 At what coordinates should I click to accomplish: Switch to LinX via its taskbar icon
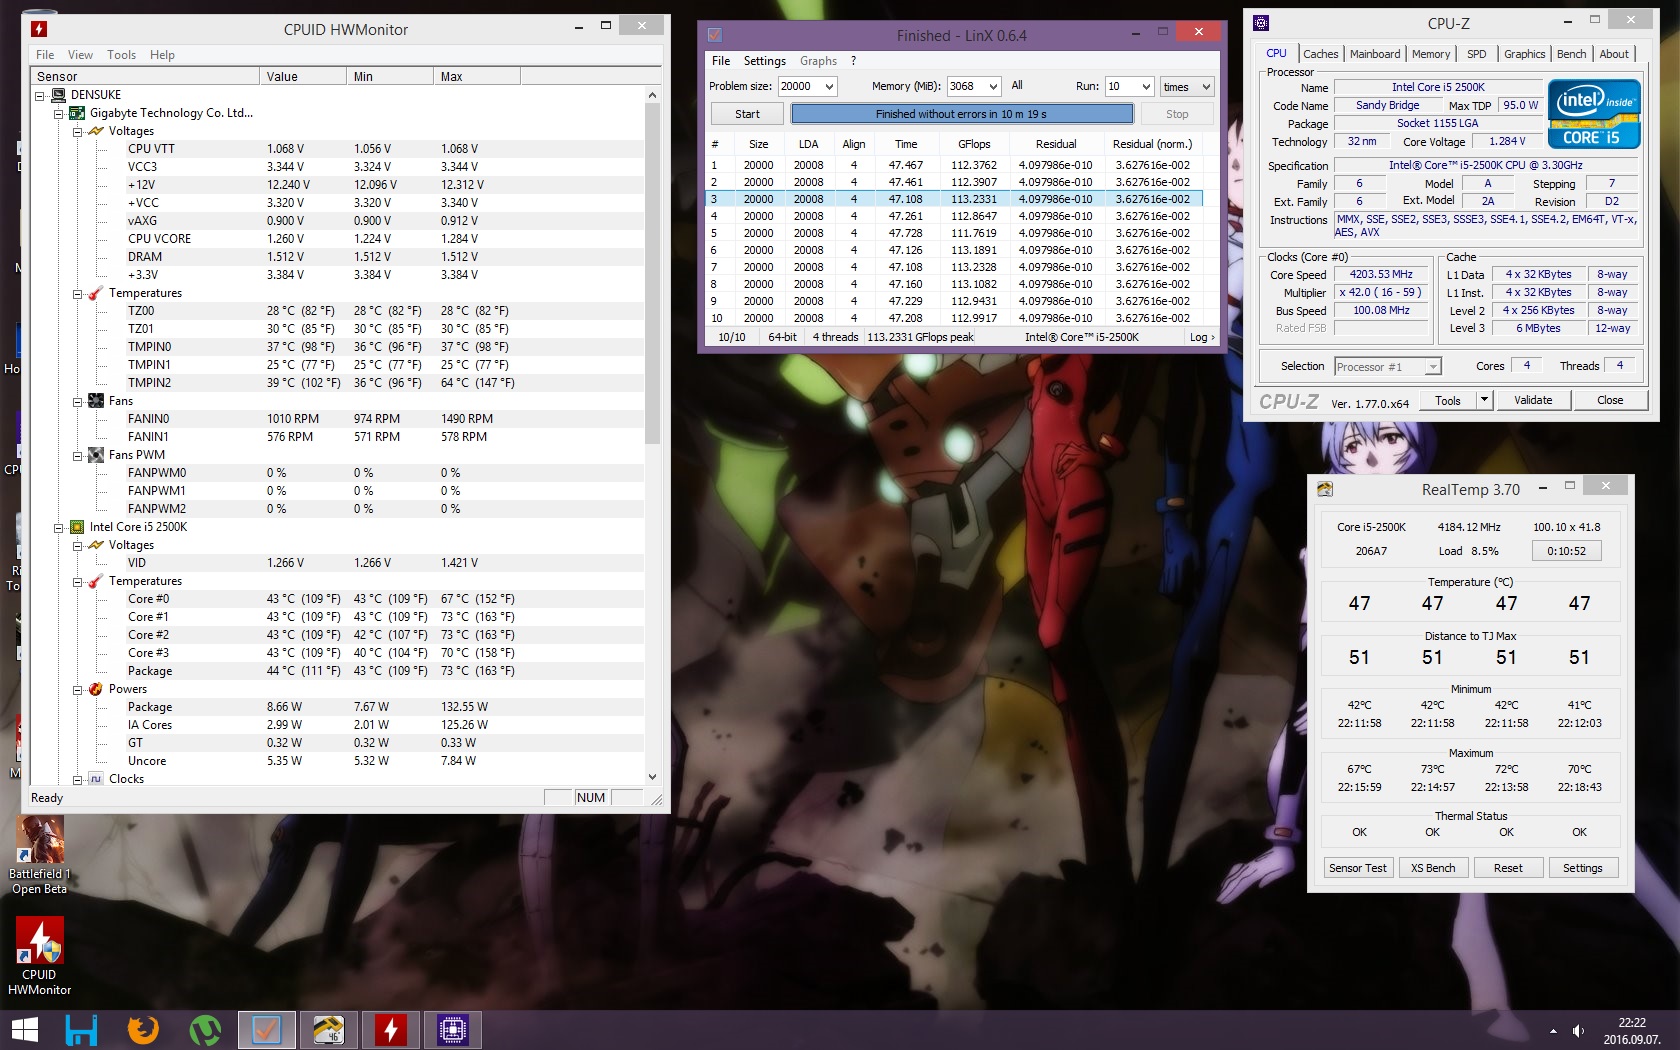point(267,1030)
